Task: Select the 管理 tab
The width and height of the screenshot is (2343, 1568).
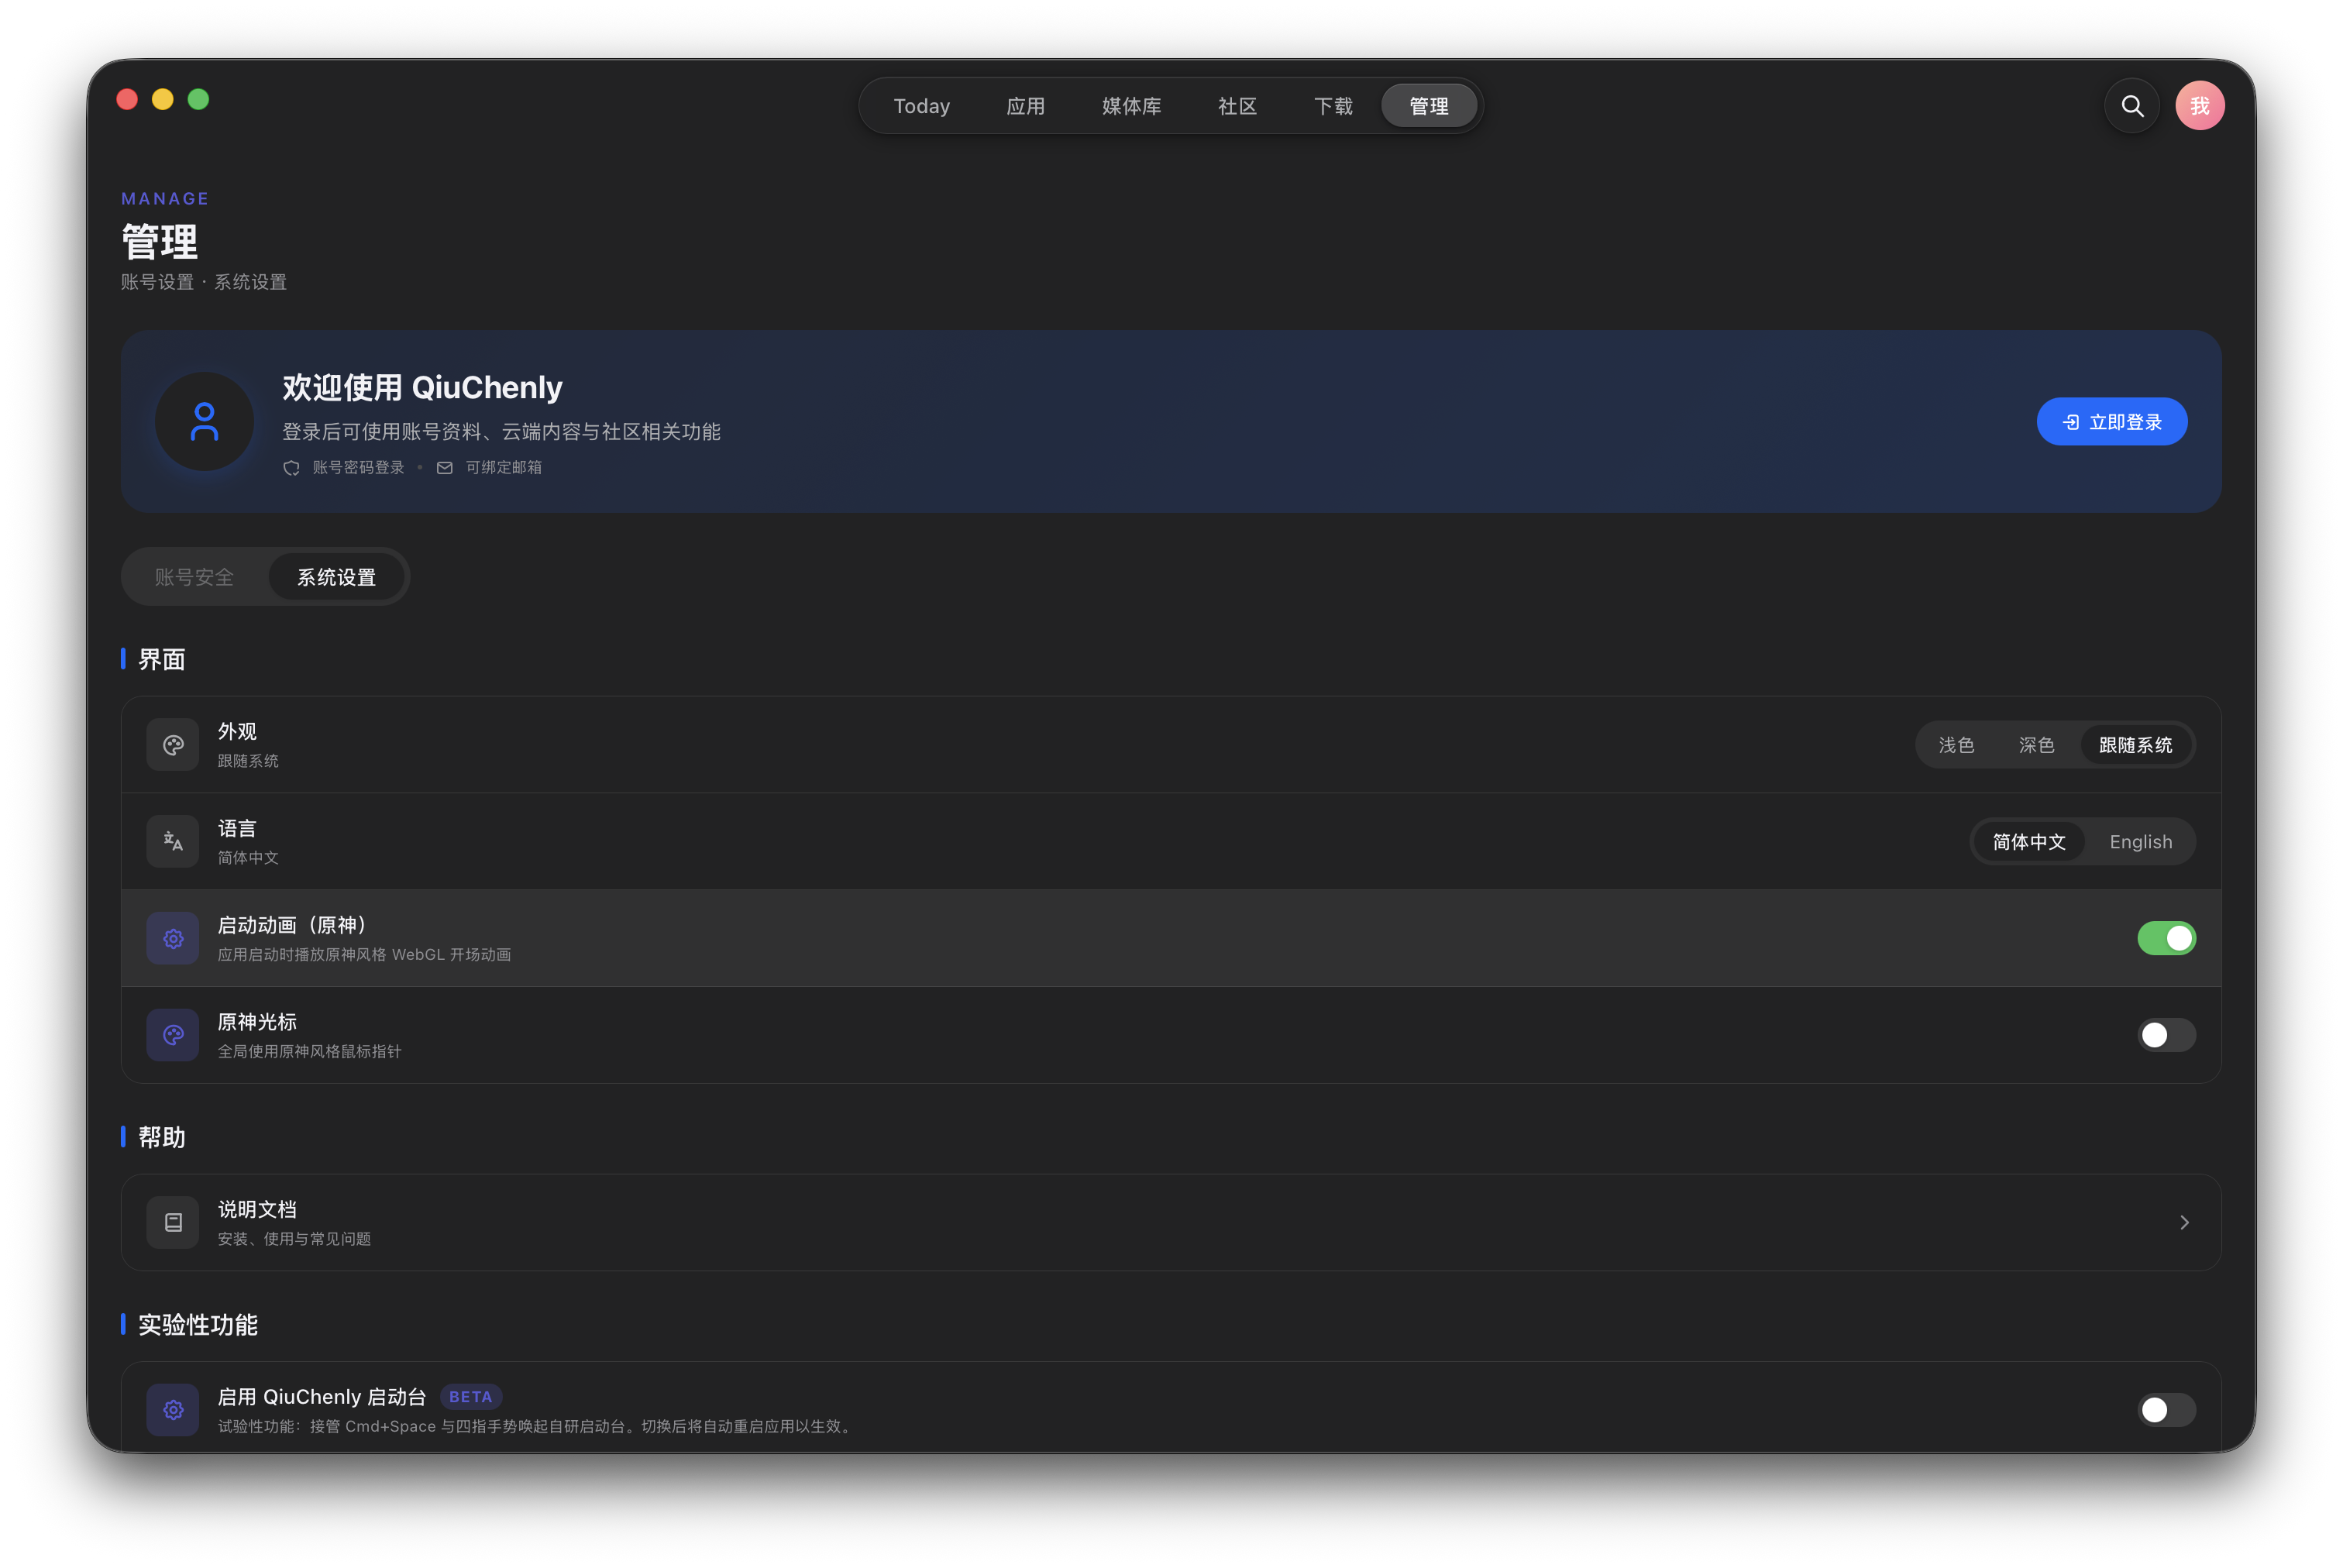Action: (x=1428, y=106)
